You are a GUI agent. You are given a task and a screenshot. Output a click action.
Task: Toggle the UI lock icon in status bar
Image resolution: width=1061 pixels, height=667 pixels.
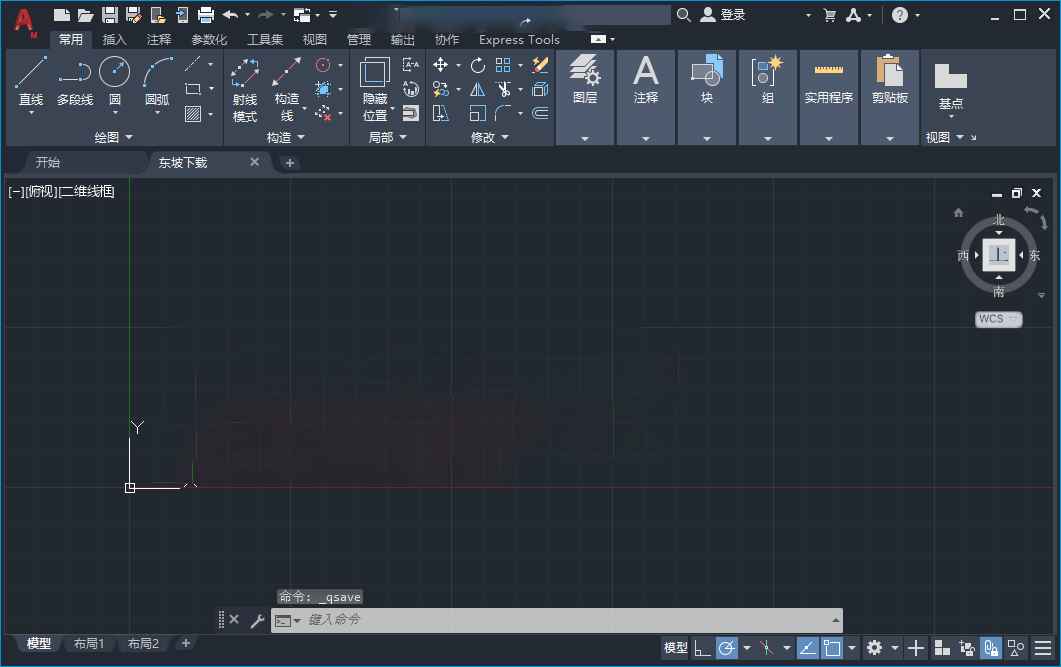(x=991, y=648)
